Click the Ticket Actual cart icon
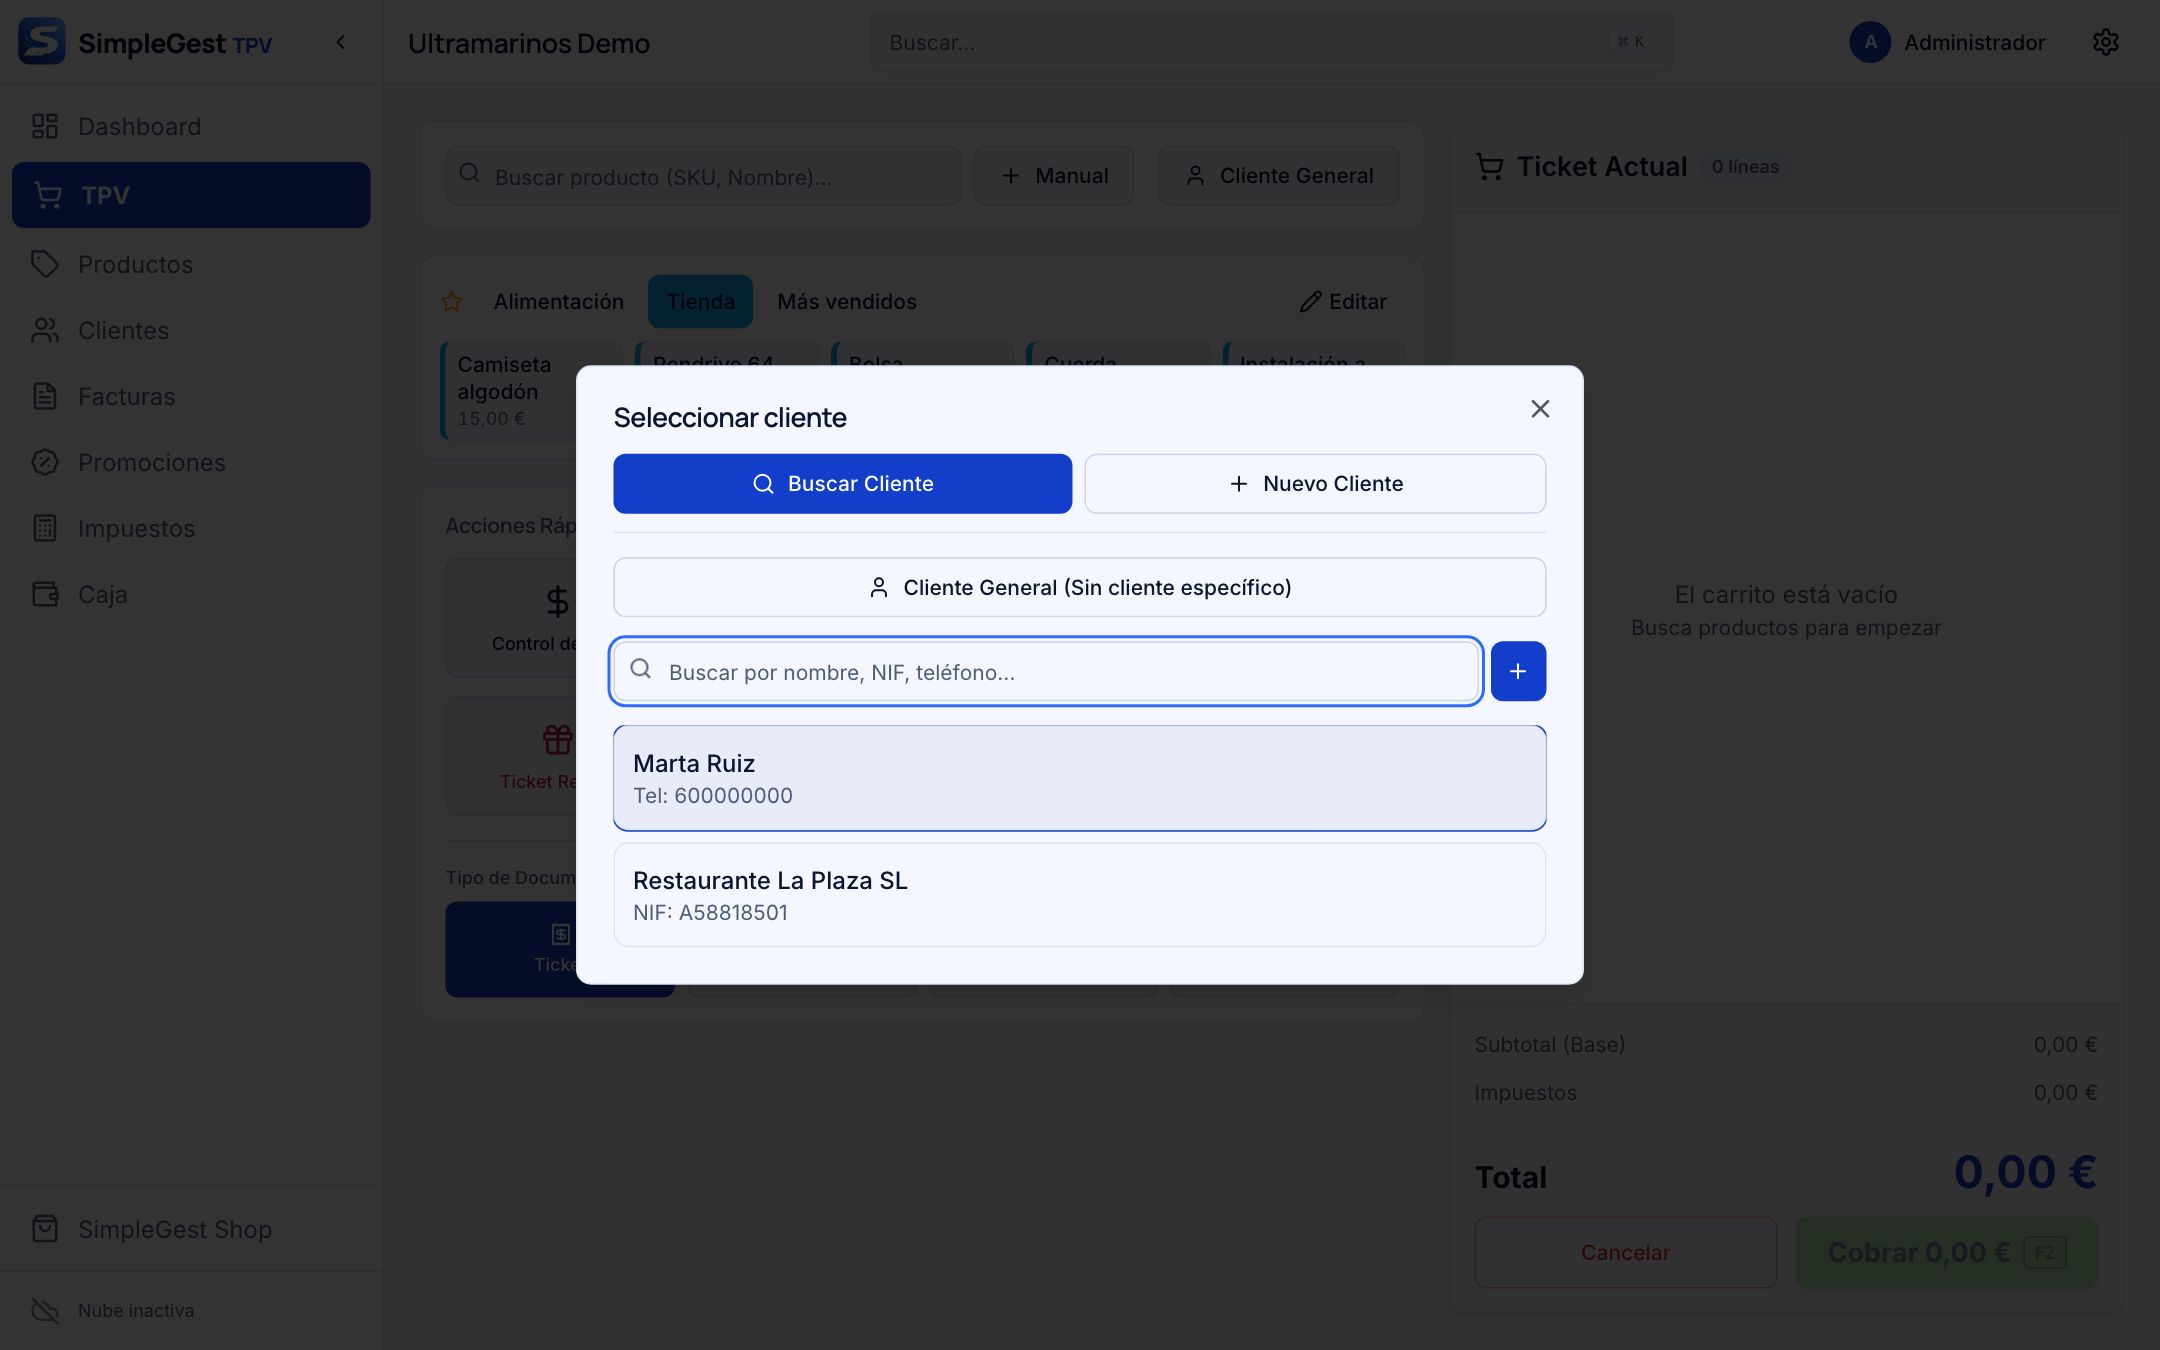Viewport: 2160px width, 1350px height. click(1489, 167)
